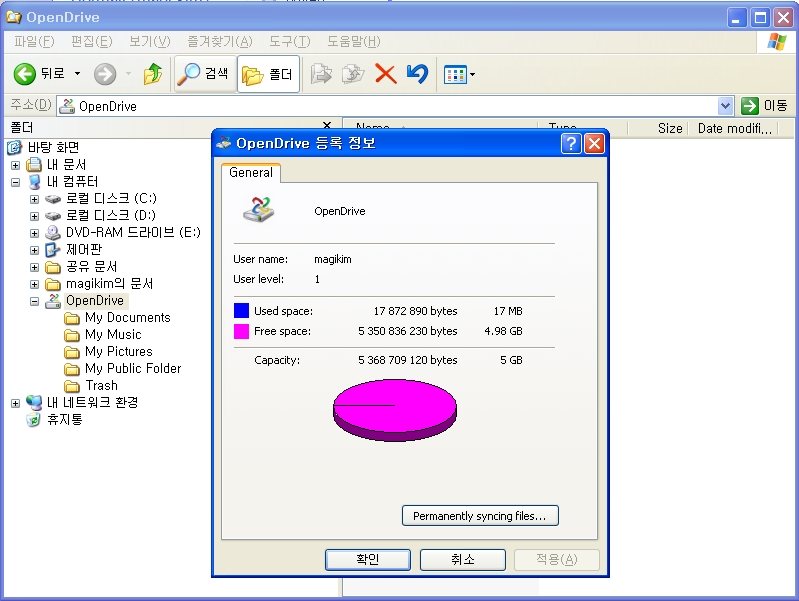Screen dimensions: 799x601
Task: Close the OpenDrive properties dialog
Action: pos(594,144)
